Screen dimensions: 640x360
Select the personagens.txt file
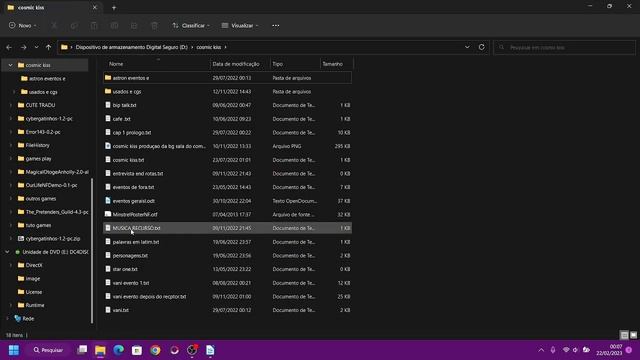pos(227,256)
